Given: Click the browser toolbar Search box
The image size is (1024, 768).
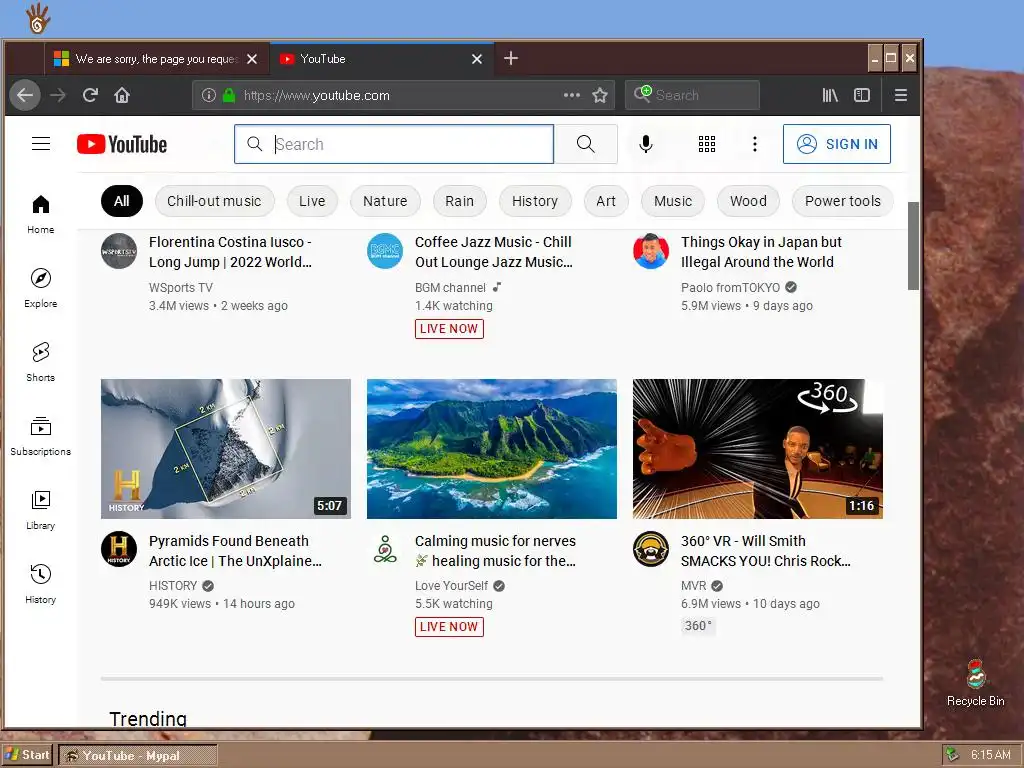Looking at the screenshot, I should pos(692,95).
